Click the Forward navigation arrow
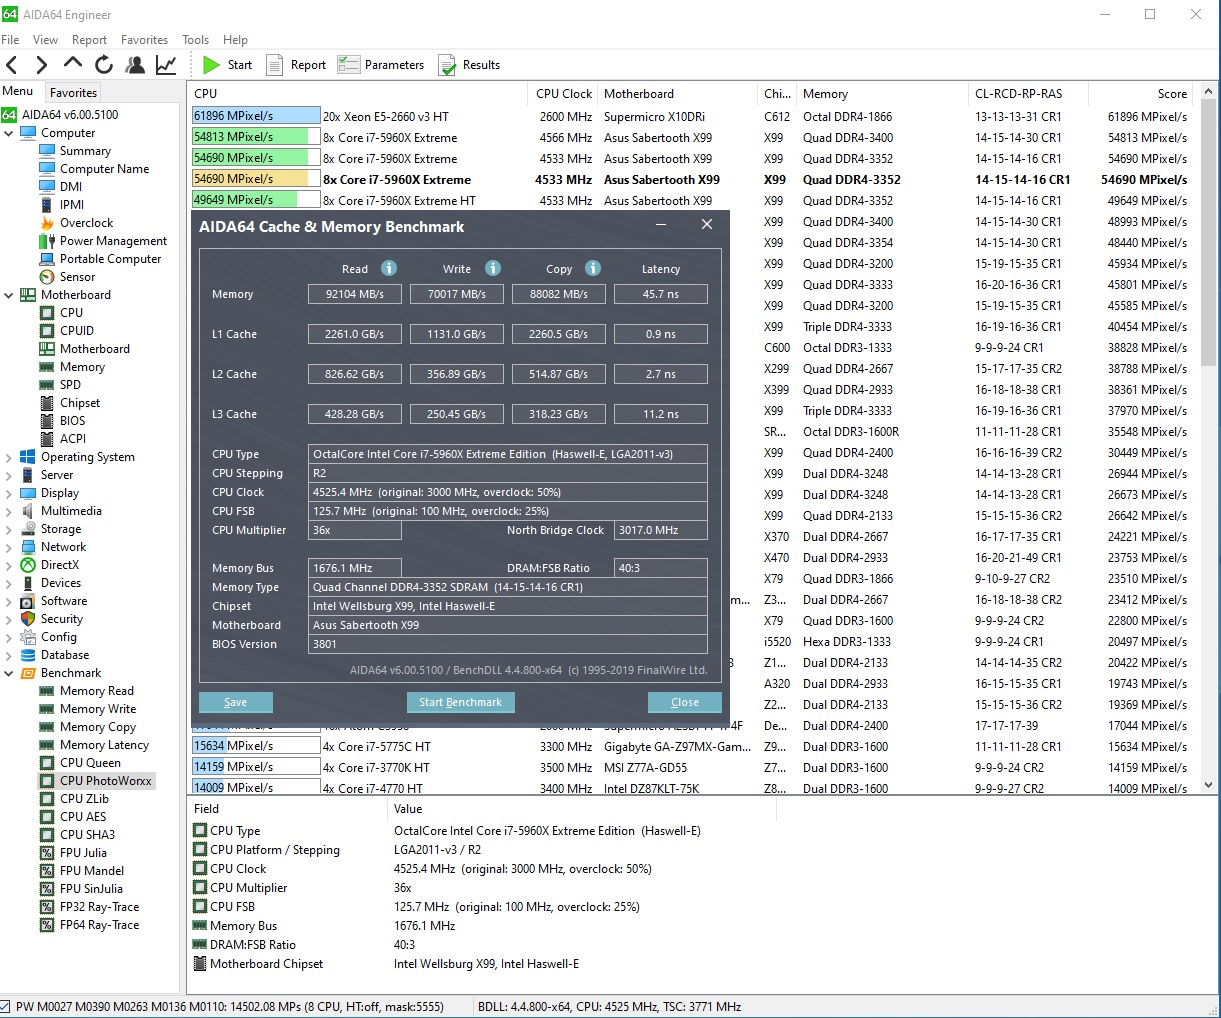 42,65
